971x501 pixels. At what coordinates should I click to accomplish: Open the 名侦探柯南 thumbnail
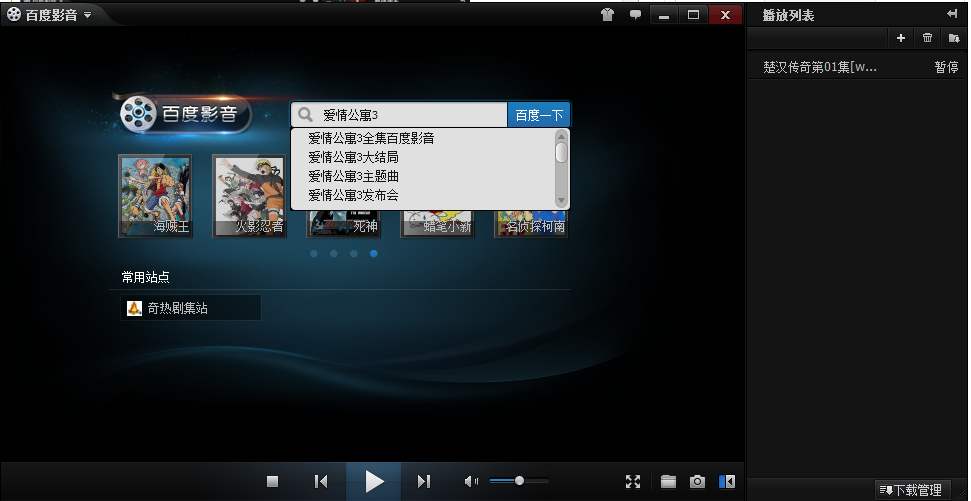click(531, 224)
